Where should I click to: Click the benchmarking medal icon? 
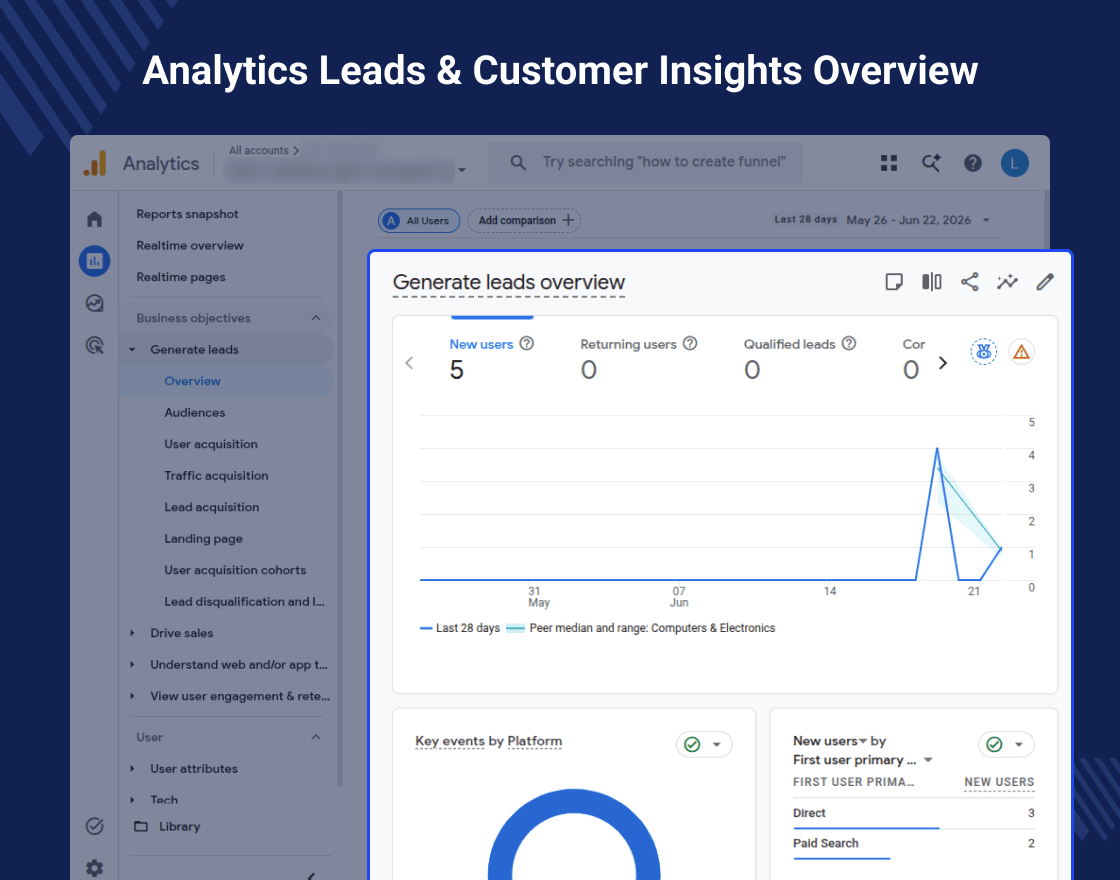[984, 351]
